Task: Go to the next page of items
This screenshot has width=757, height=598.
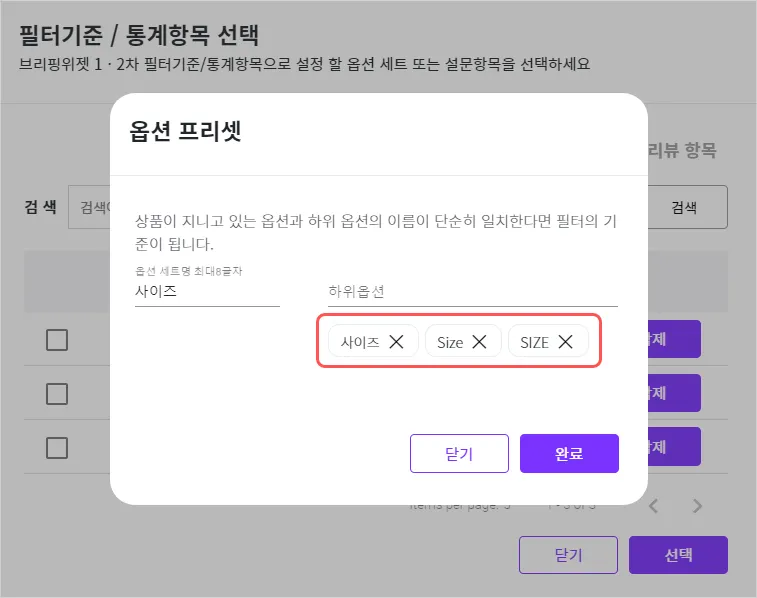Action: (x=698, y=506)
